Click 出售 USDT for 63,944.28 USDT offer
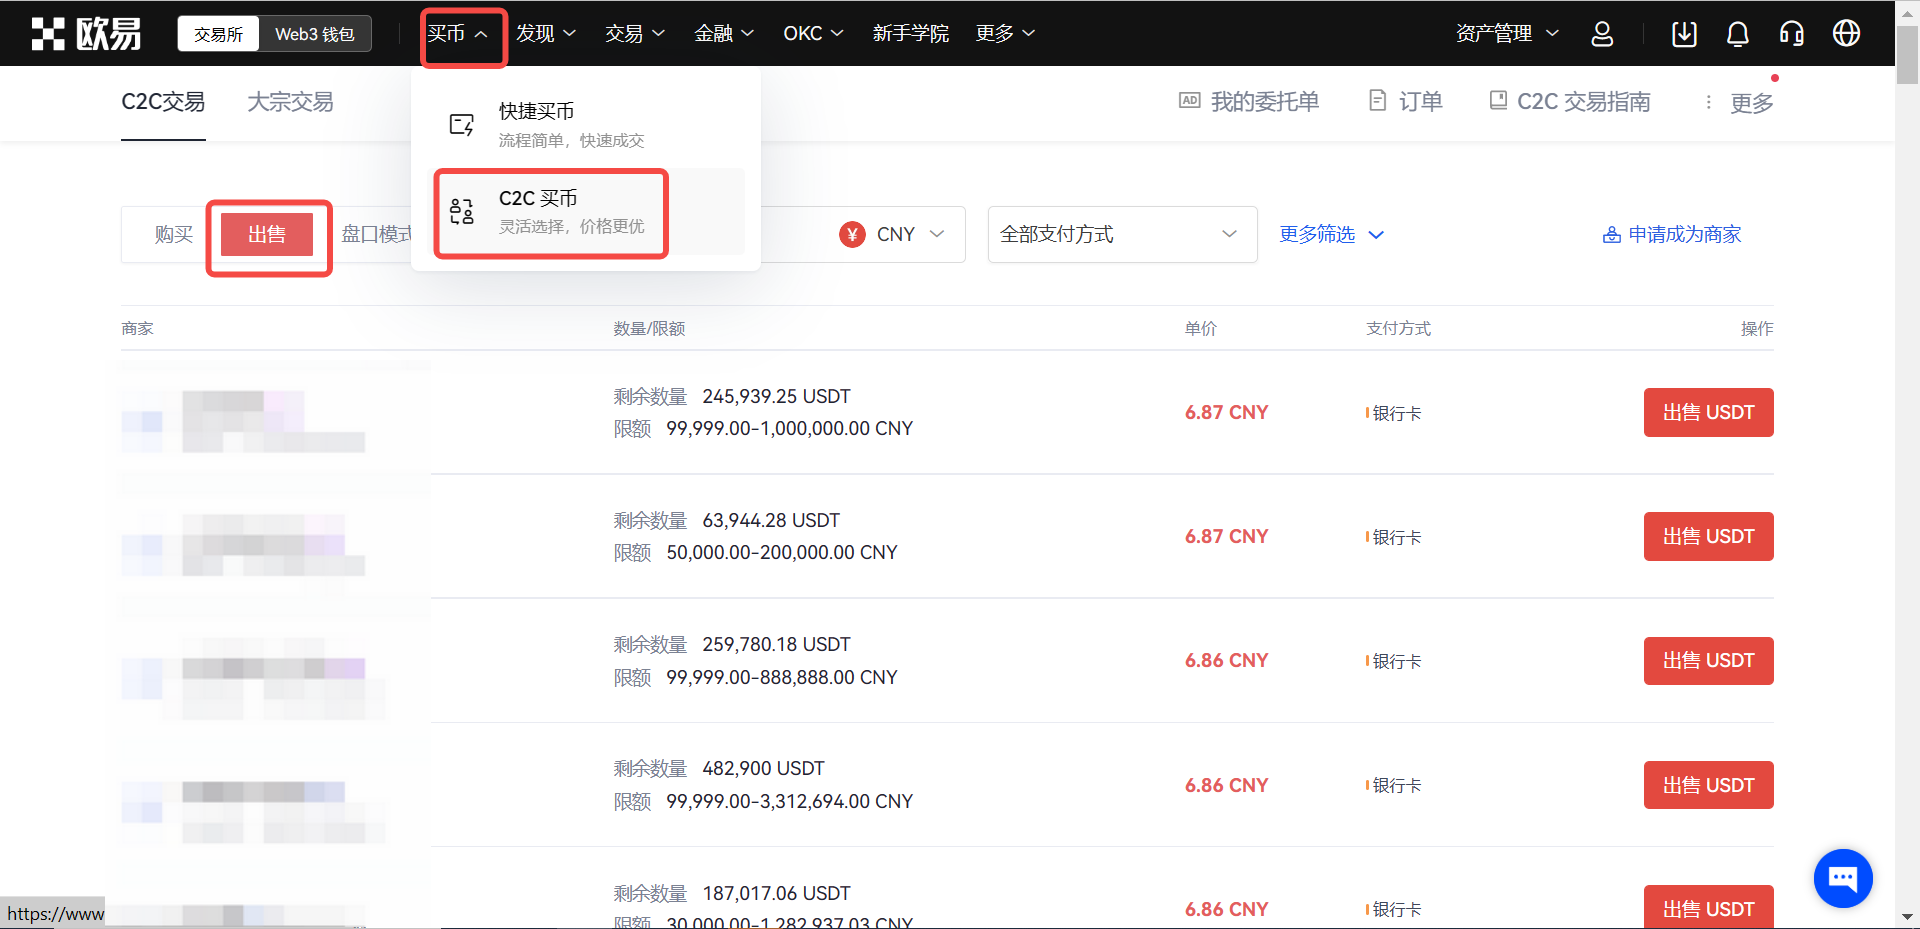The height and width of the screenshot is (929, 1920). pyautogui.click(x=1708, y=536)
